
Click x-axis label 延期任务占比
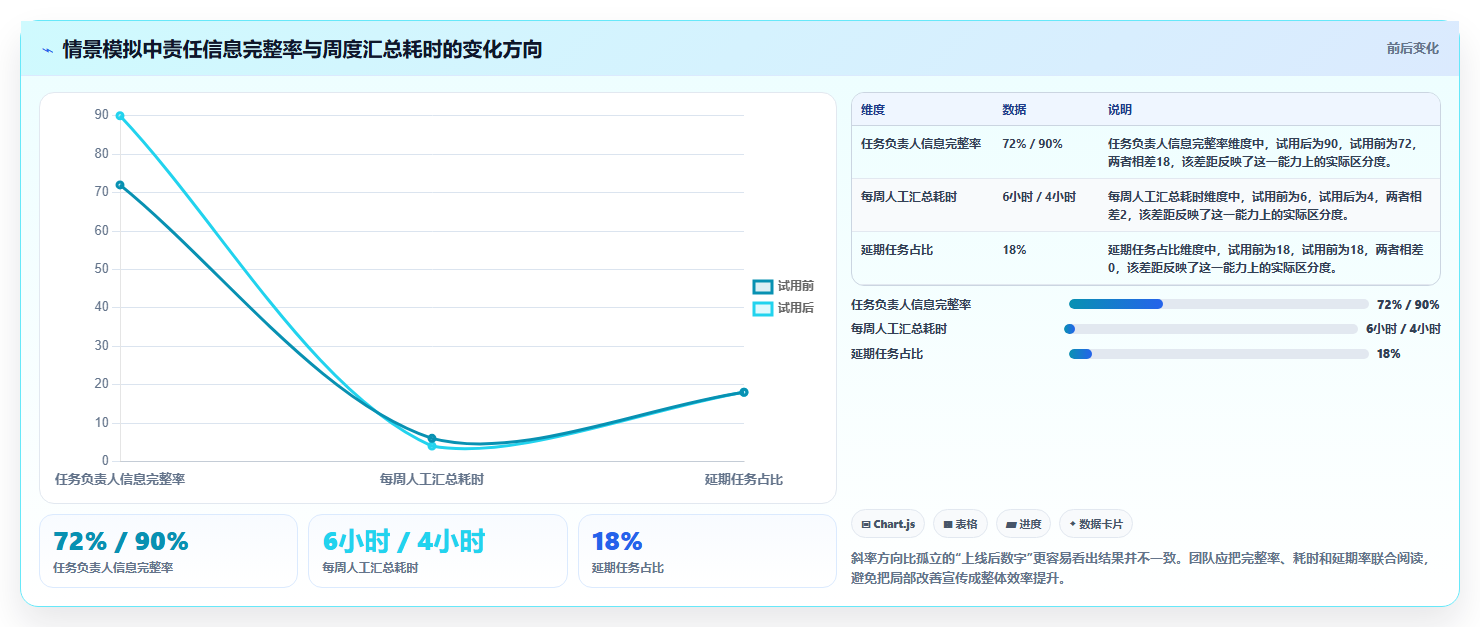click(x=744, y=479)
